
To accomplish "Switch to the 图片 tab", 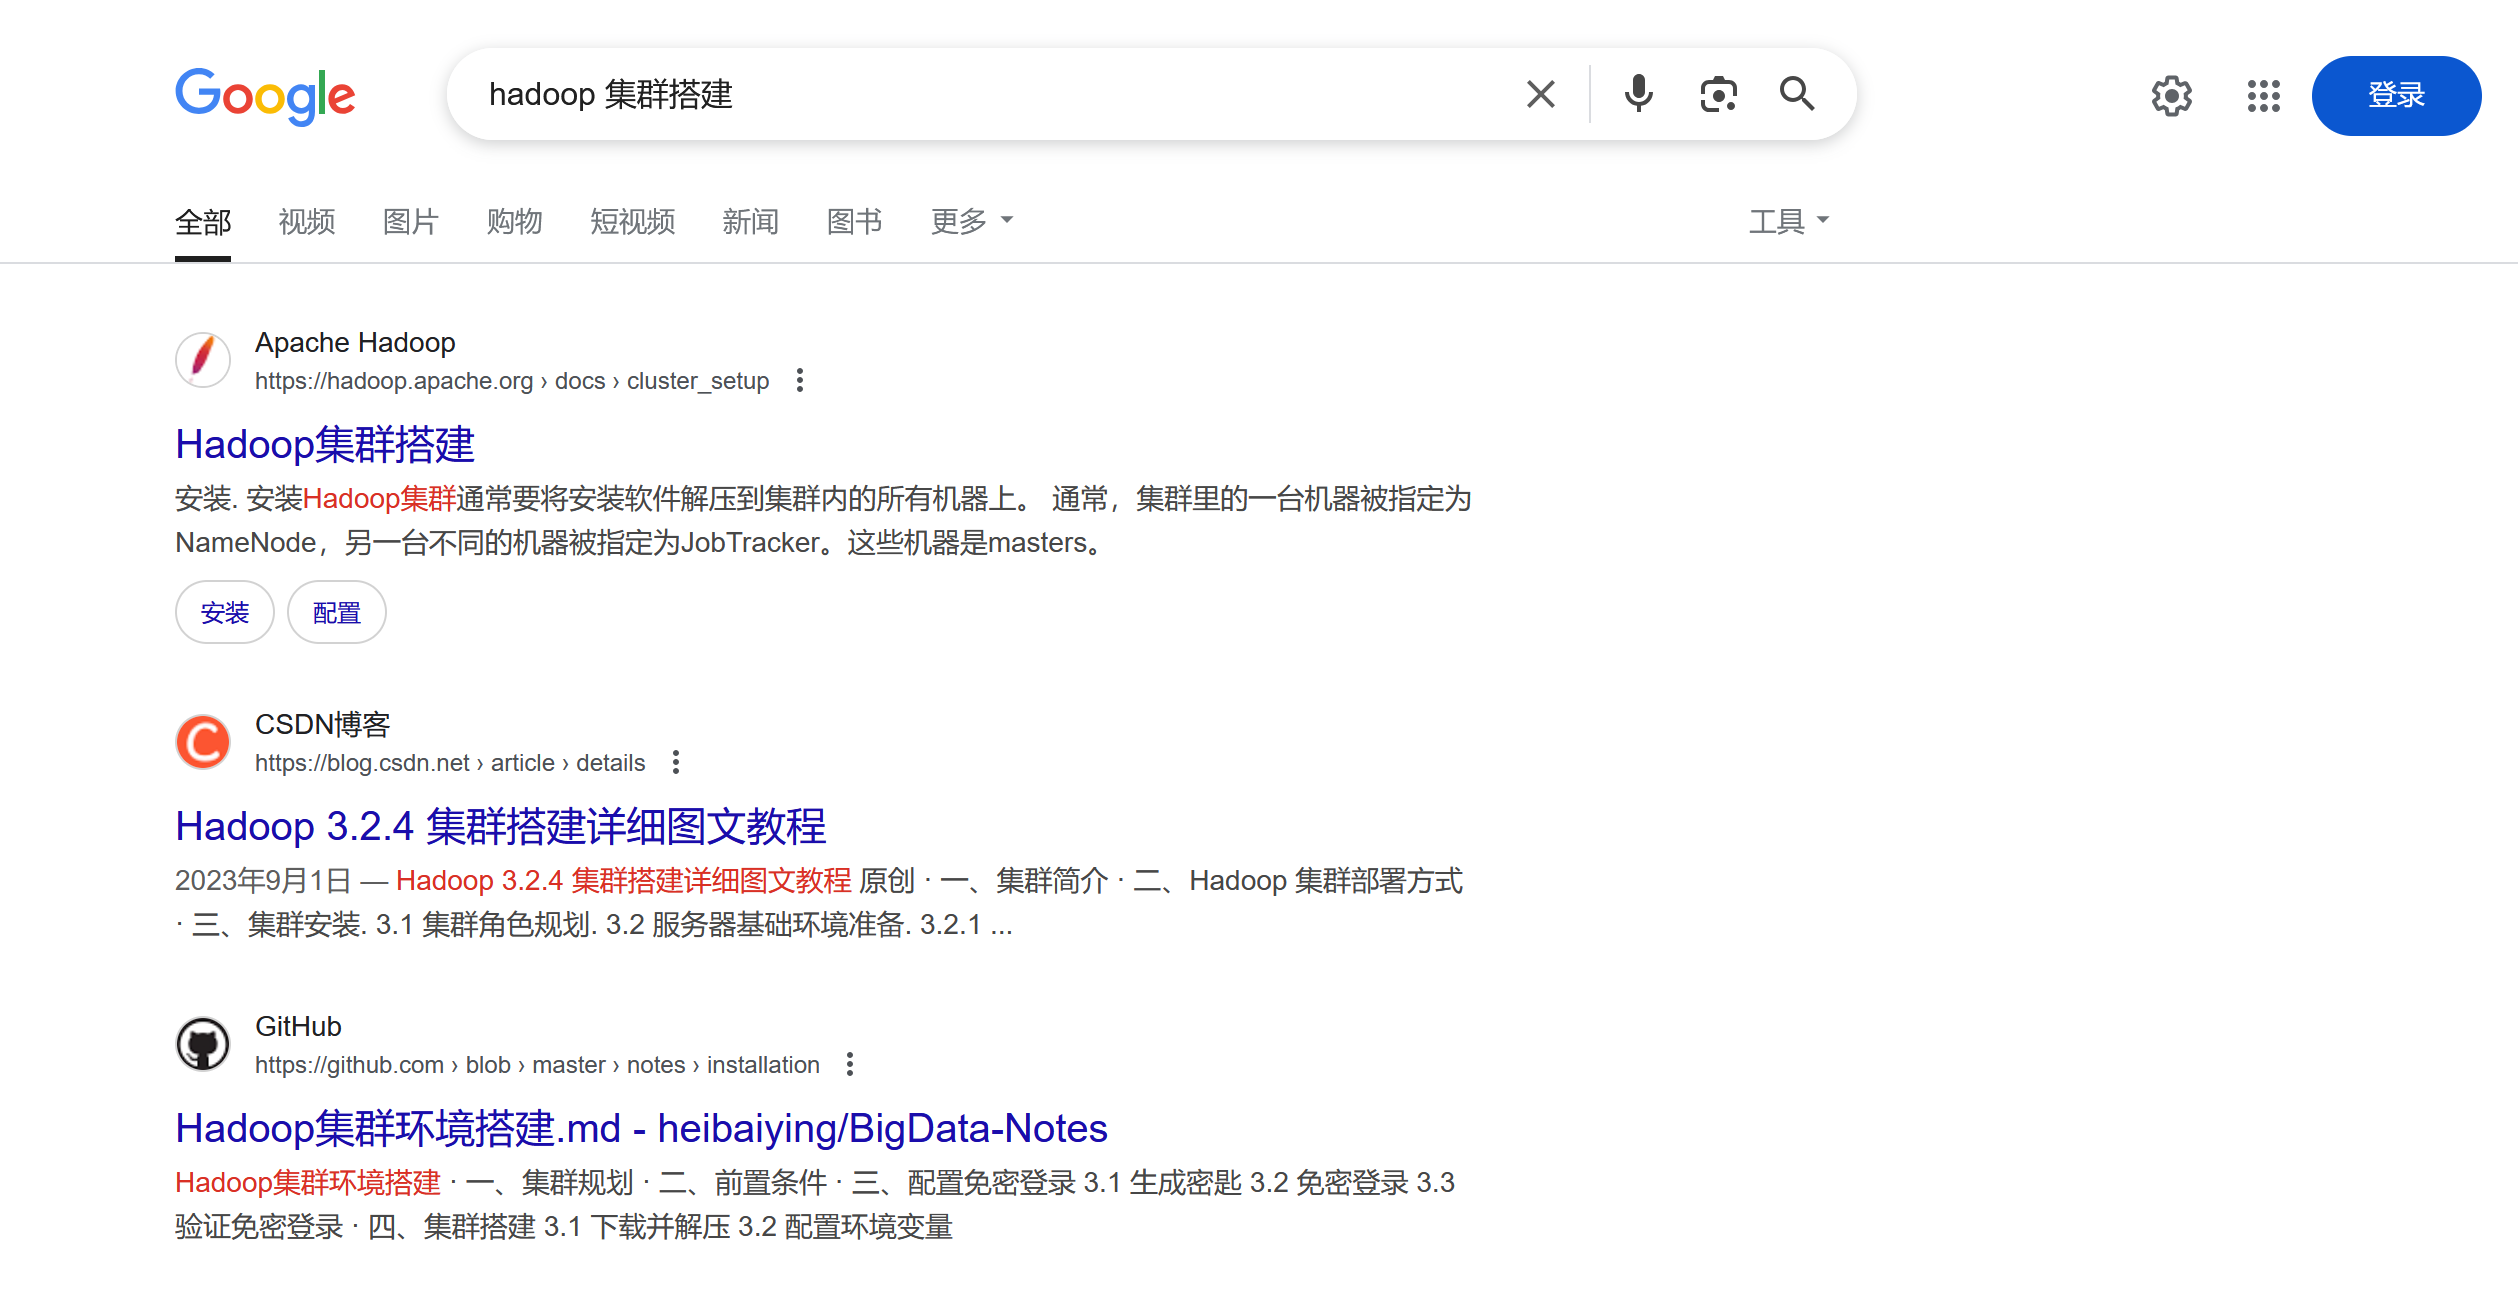I will tap(411, 221).
